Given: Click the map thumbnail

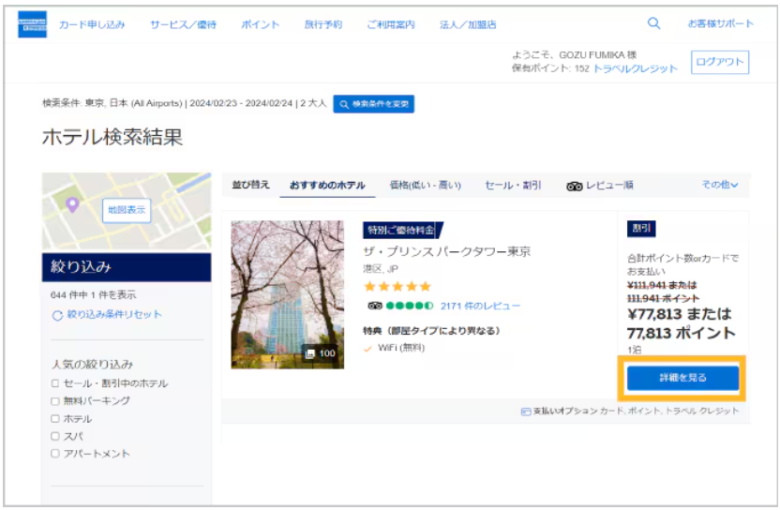Looking at the screenshot, I should pos(126,211).
